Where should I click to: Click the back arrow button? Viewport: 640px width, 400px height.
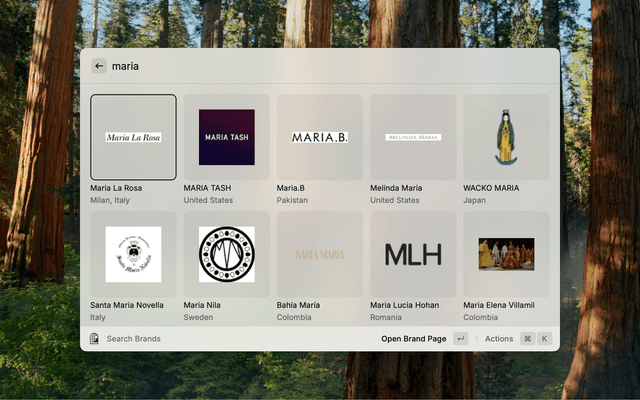click(99, 66)
